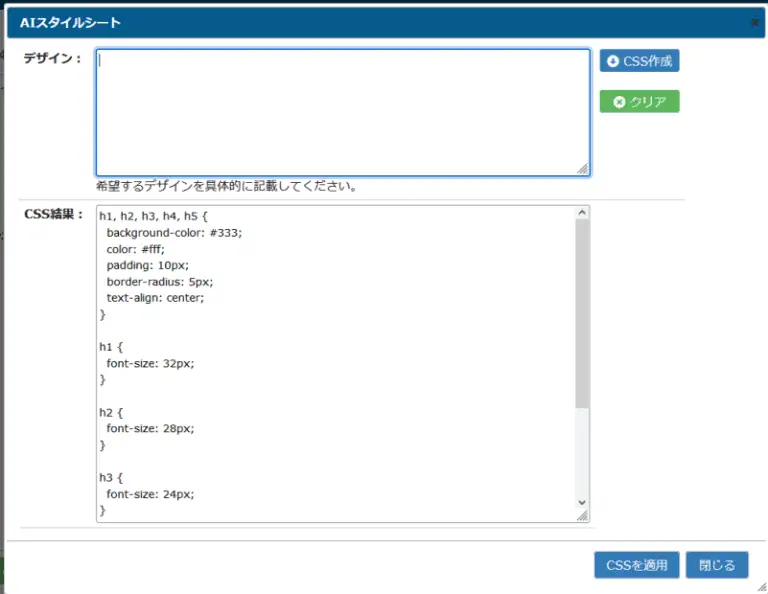This screenshot has width=768, height=594.
Task: Click inside the CSS結果 text area
Action: coord(337,364)
